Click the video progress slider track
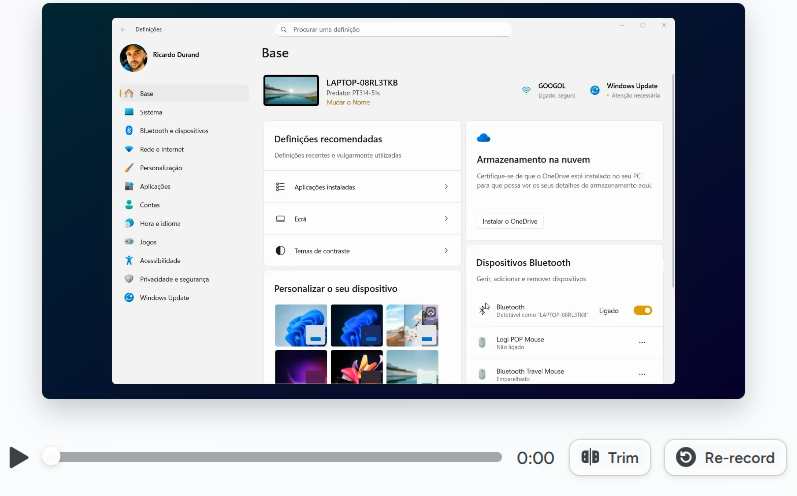797x496 pixels. (276, 457)
